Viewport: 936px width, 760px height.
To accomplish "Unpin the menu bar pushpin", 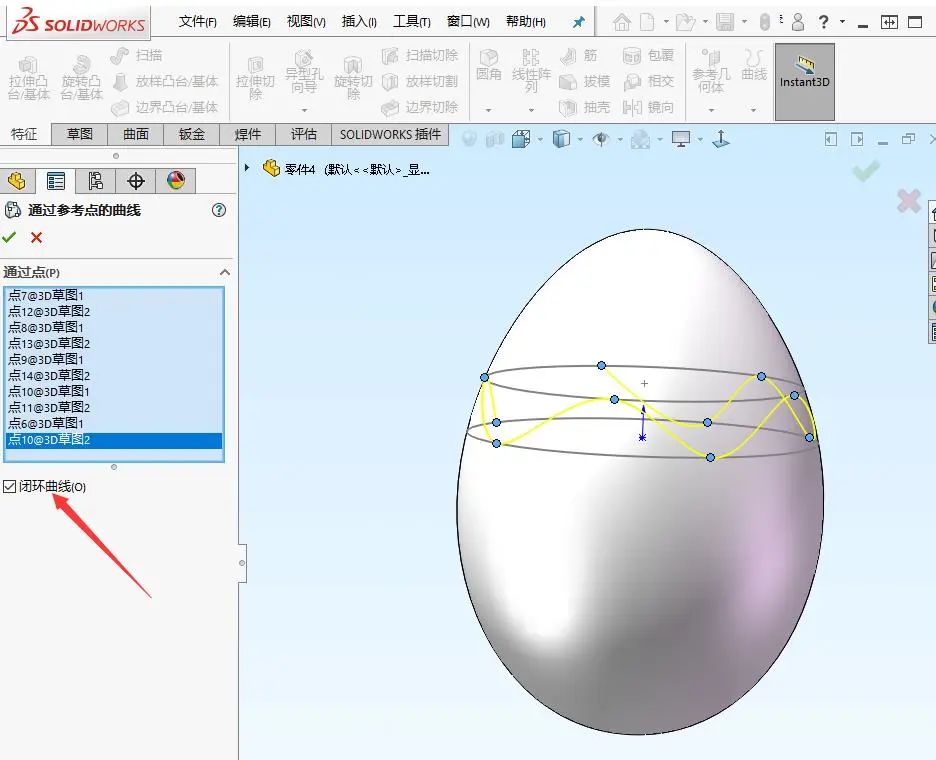I will [x=578, y=21].
